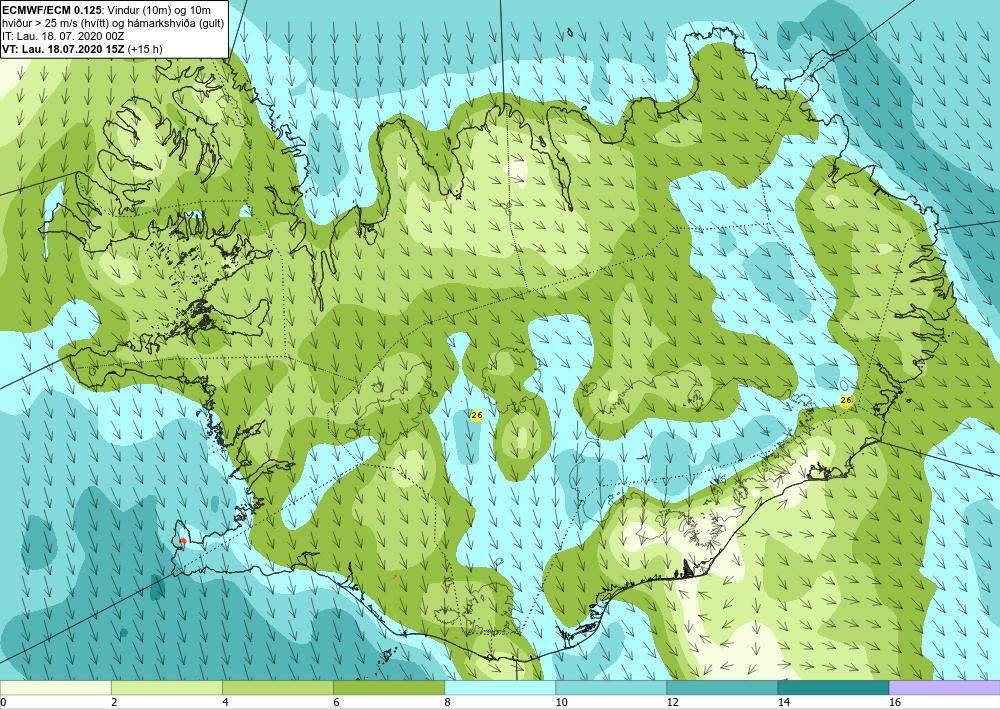Click the valid time 'VT: Lau. 18.07.2020 15Z'

[x=64, y=49]
